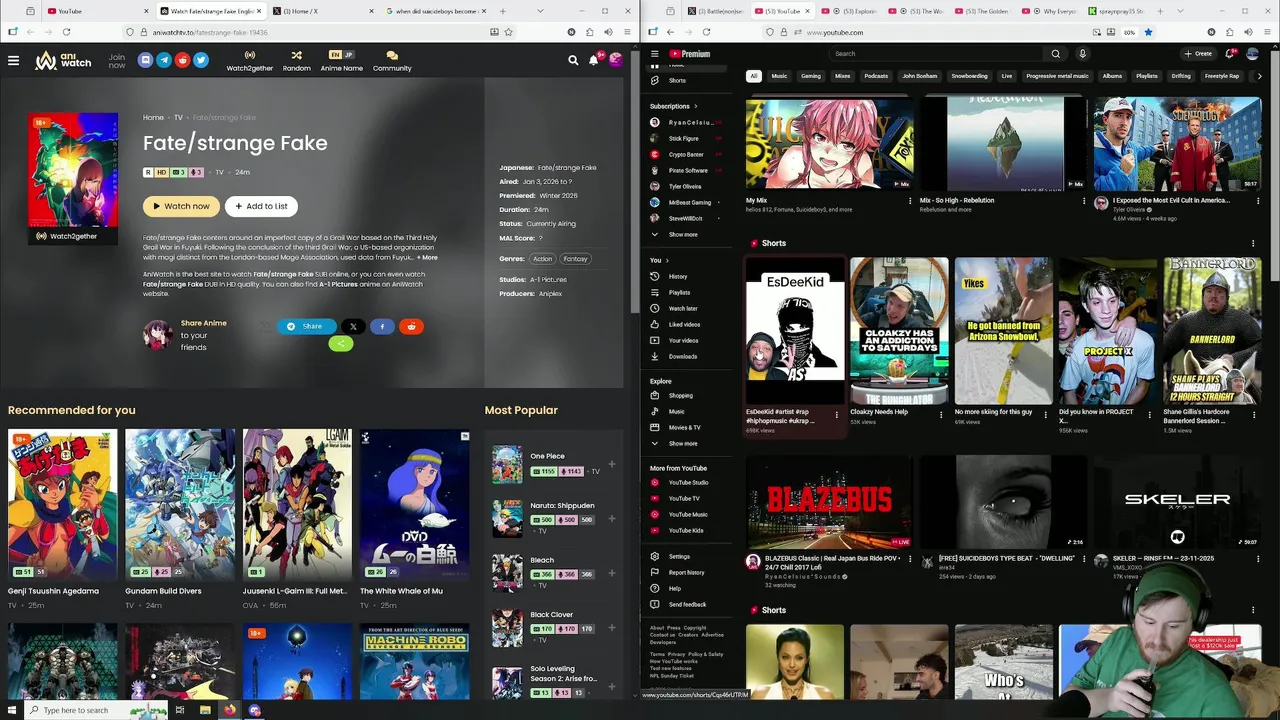Select the Gaming filter chip on YouTube
The height and width of the screenshot is (720, 1280).
point(810,76)
